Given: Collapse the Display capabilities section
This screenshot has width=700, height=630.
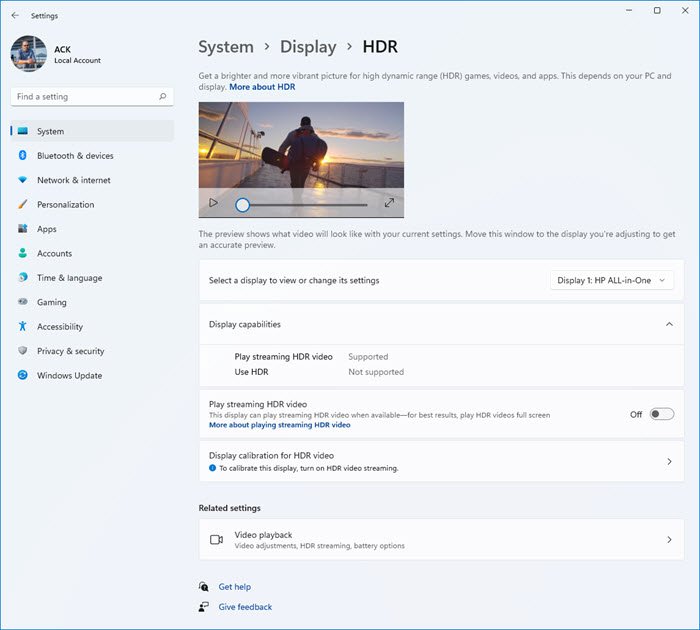Looking at the screenshot, I should pyautogui.click(x=669, y=324).
